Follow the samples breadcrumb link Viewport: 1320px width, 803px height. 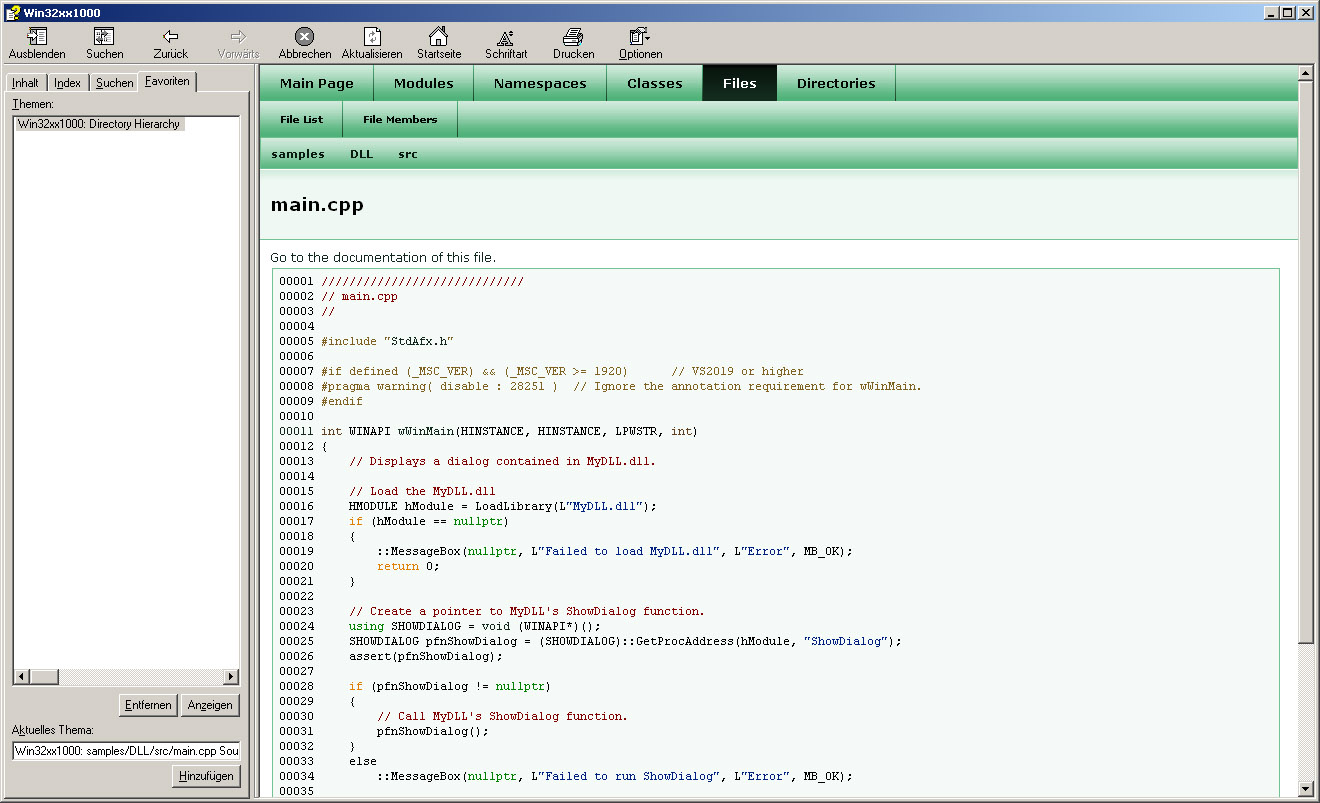pos(298,154)
